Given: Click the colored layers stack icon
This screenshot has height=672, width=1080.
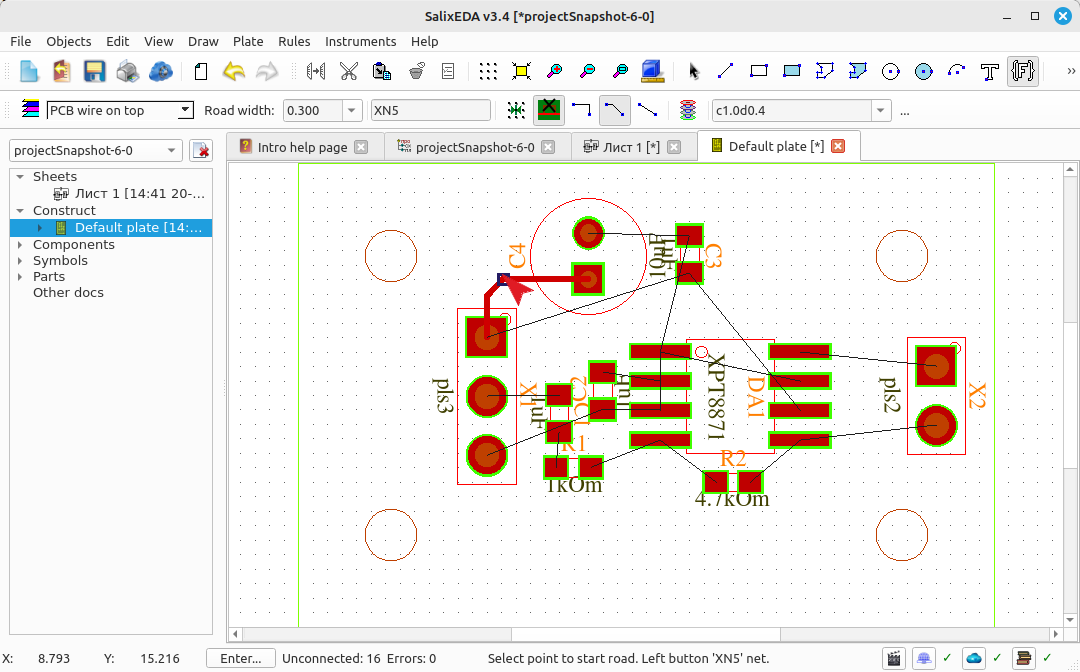Looking at the screenshot, I should click(x=30, y=109).
